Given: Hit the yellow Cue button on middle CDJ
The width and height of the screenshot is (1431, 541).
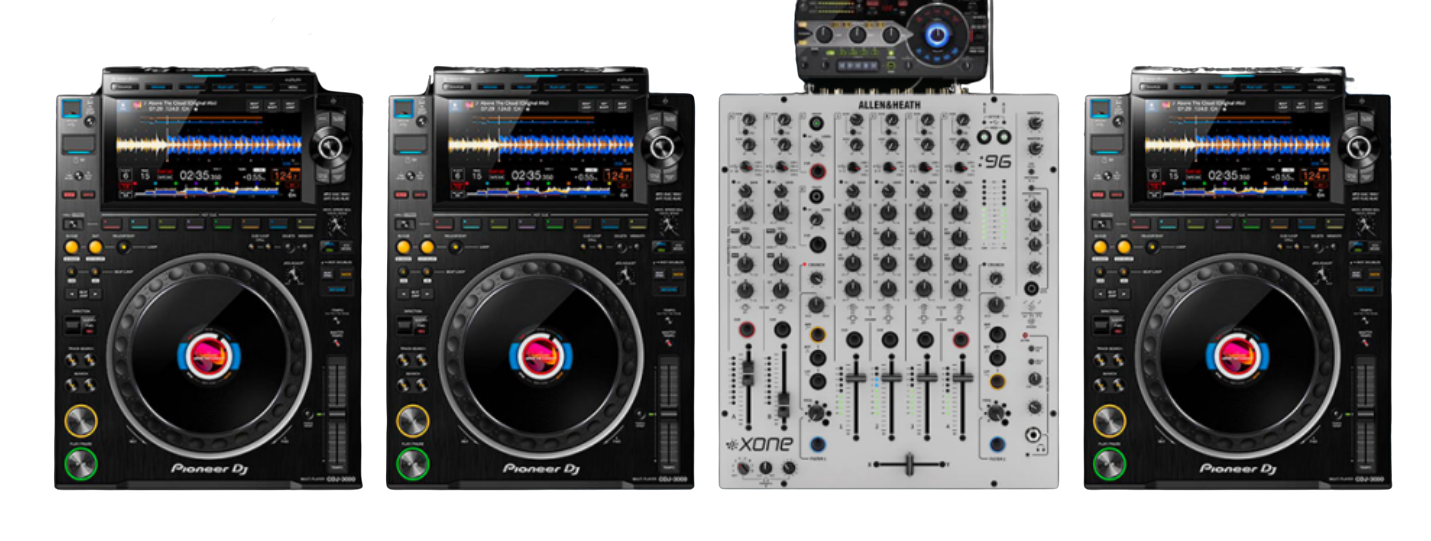Looking at the screenshot, I should click(412, 420).
